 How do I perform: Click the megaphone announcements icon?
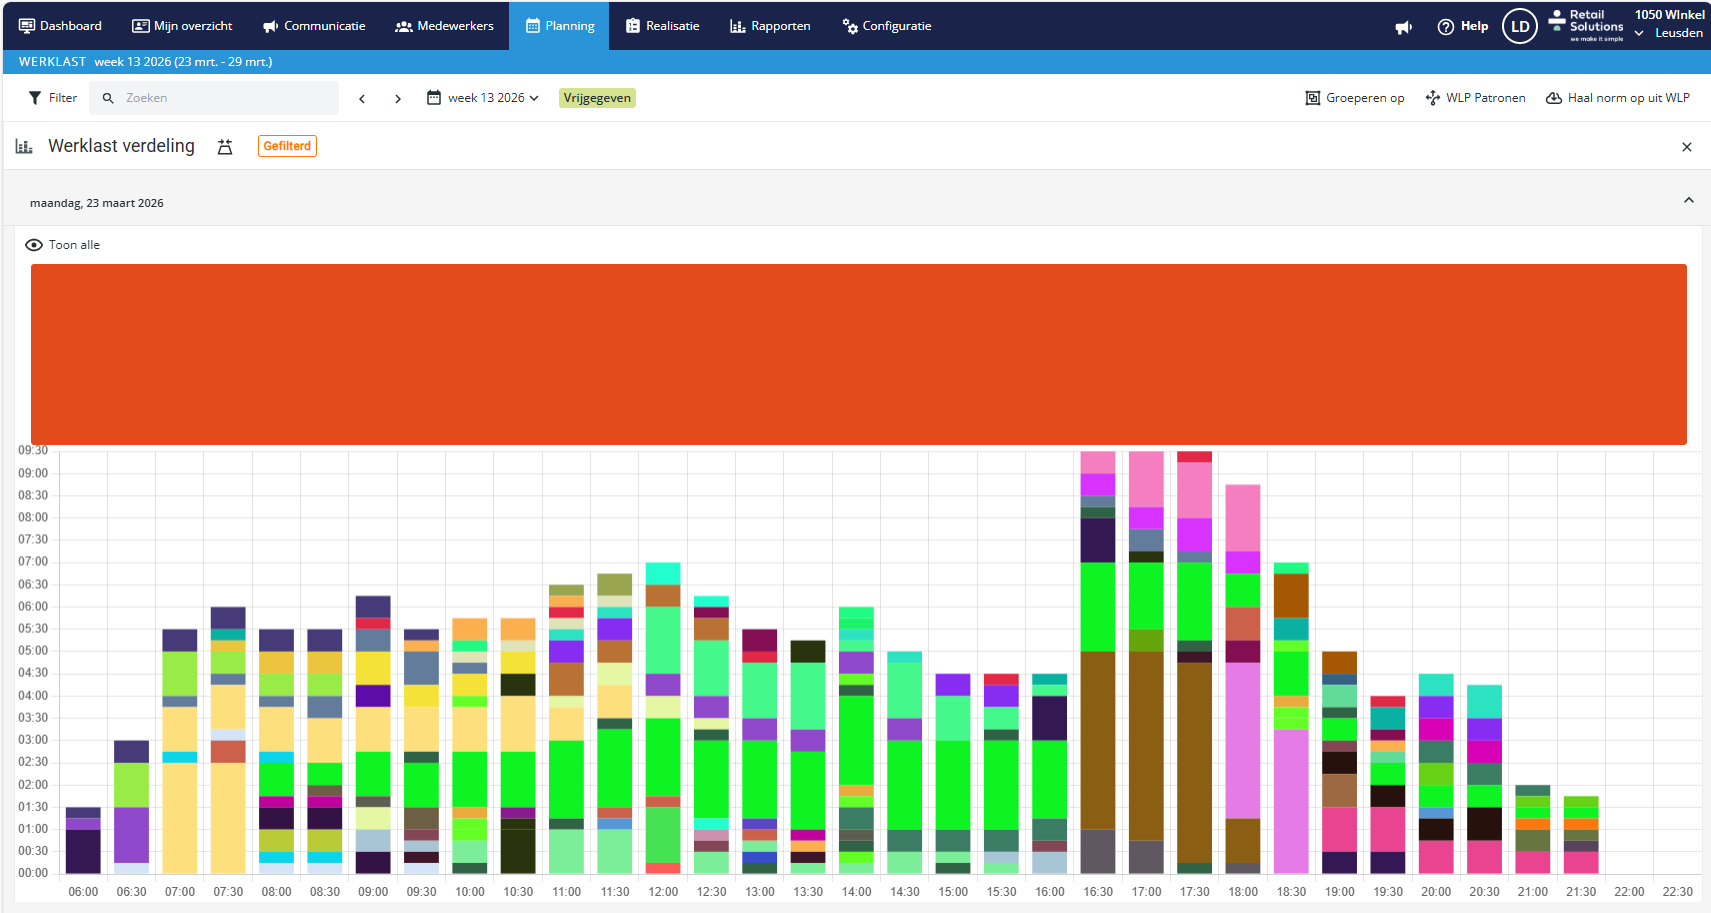pyautogui.click(x=1404, y=27)
